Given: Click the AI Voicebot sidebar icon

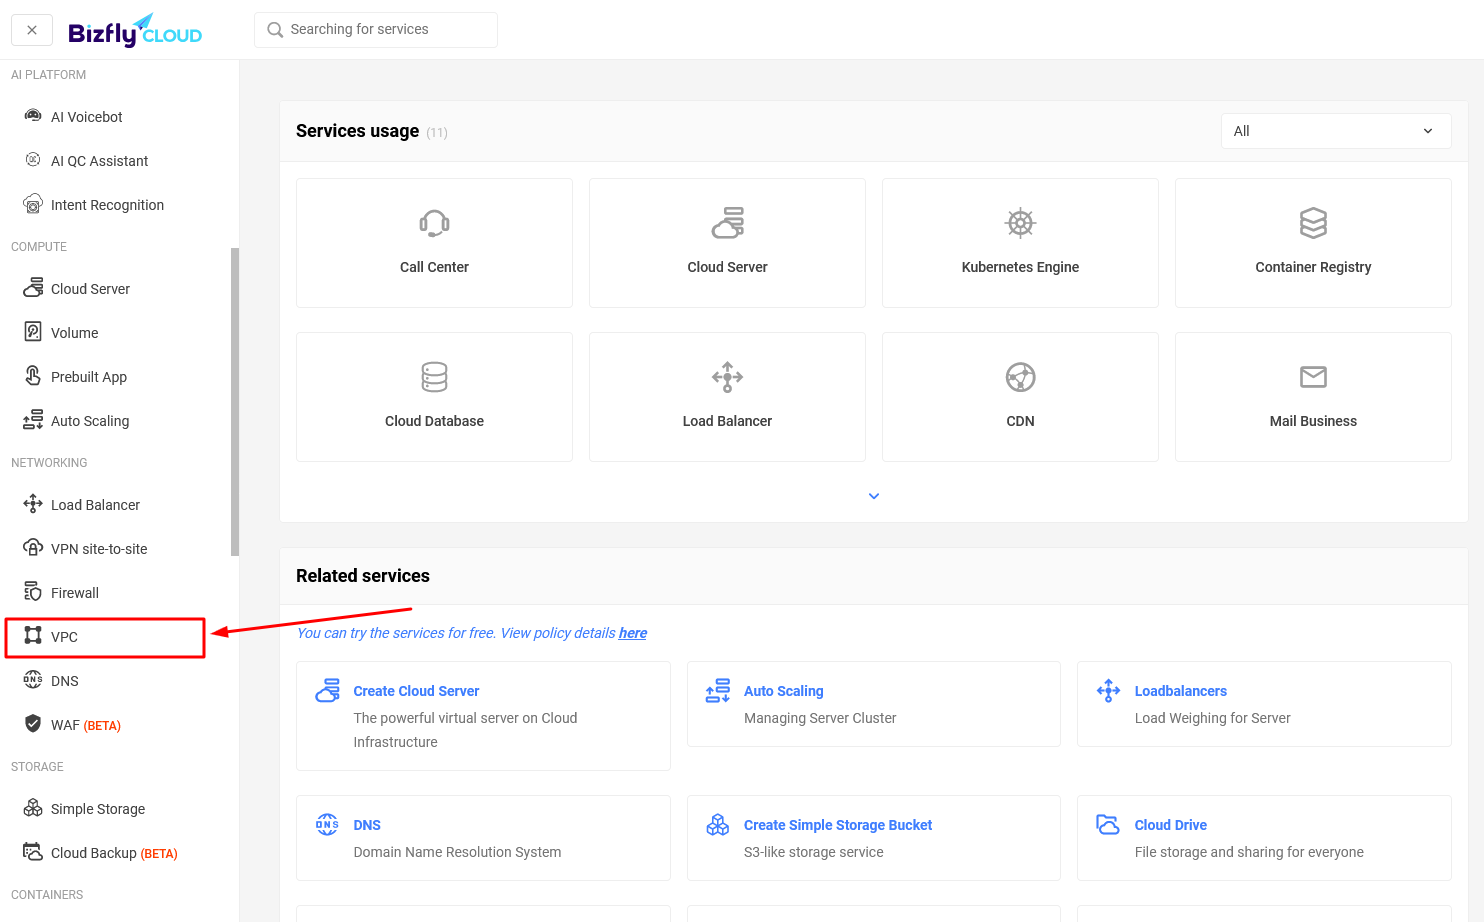Looking at the screenshot, I should point(33,116).
